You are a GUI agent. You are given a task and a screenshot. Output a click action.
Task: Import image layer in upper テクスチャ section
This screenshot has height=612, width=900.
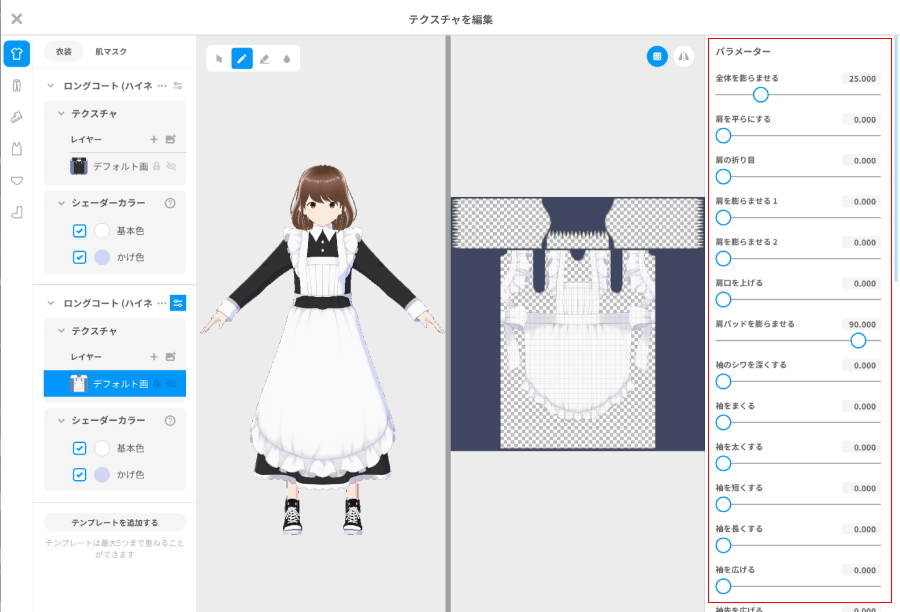pos(170,139)
